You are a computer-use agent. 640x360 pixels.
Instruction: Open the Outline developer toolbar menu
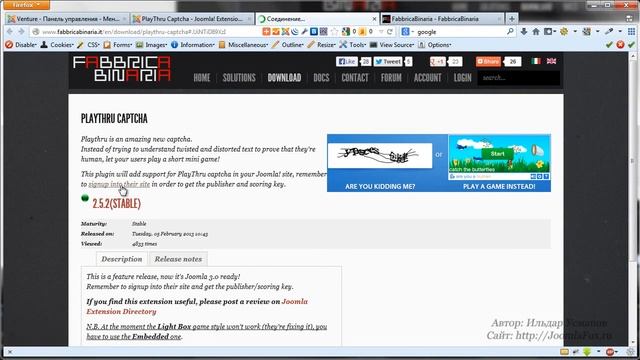tap(288, 45)
